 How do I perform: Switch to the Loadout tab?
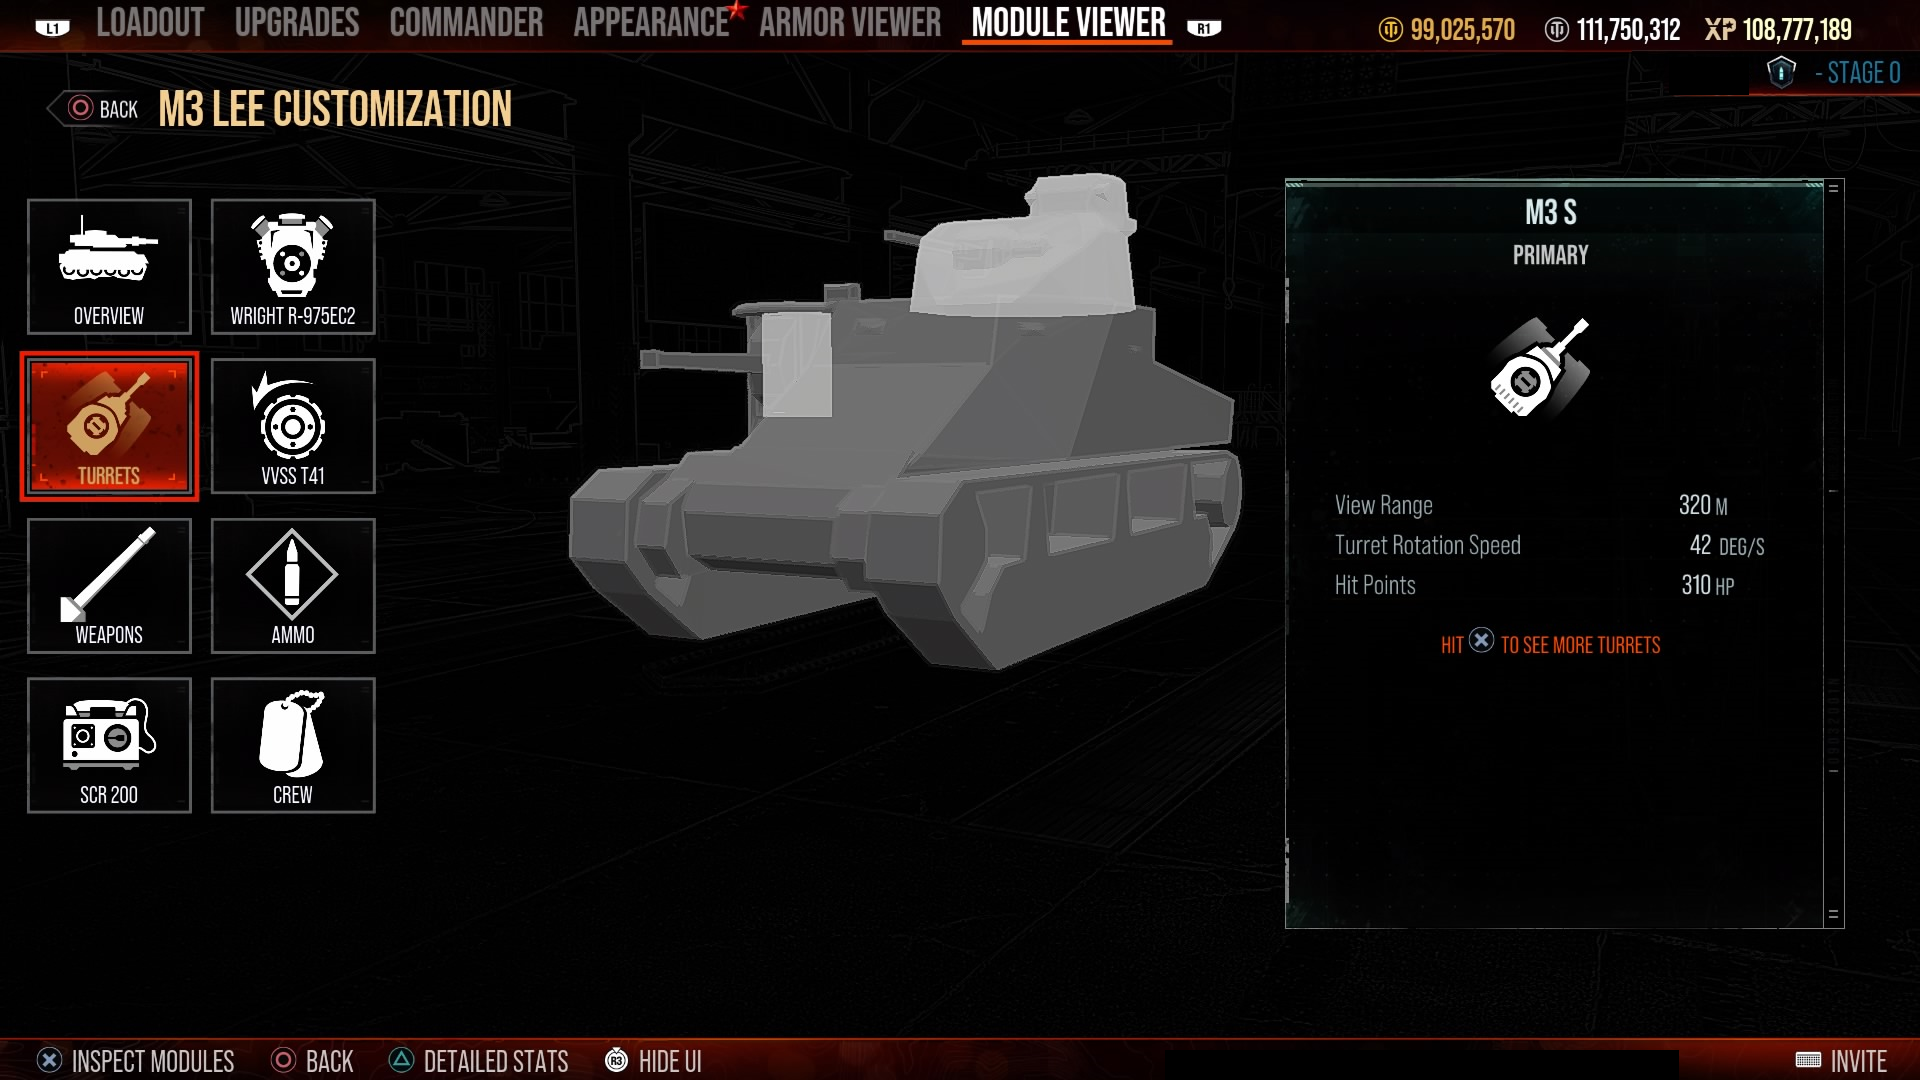click(150, 22)
